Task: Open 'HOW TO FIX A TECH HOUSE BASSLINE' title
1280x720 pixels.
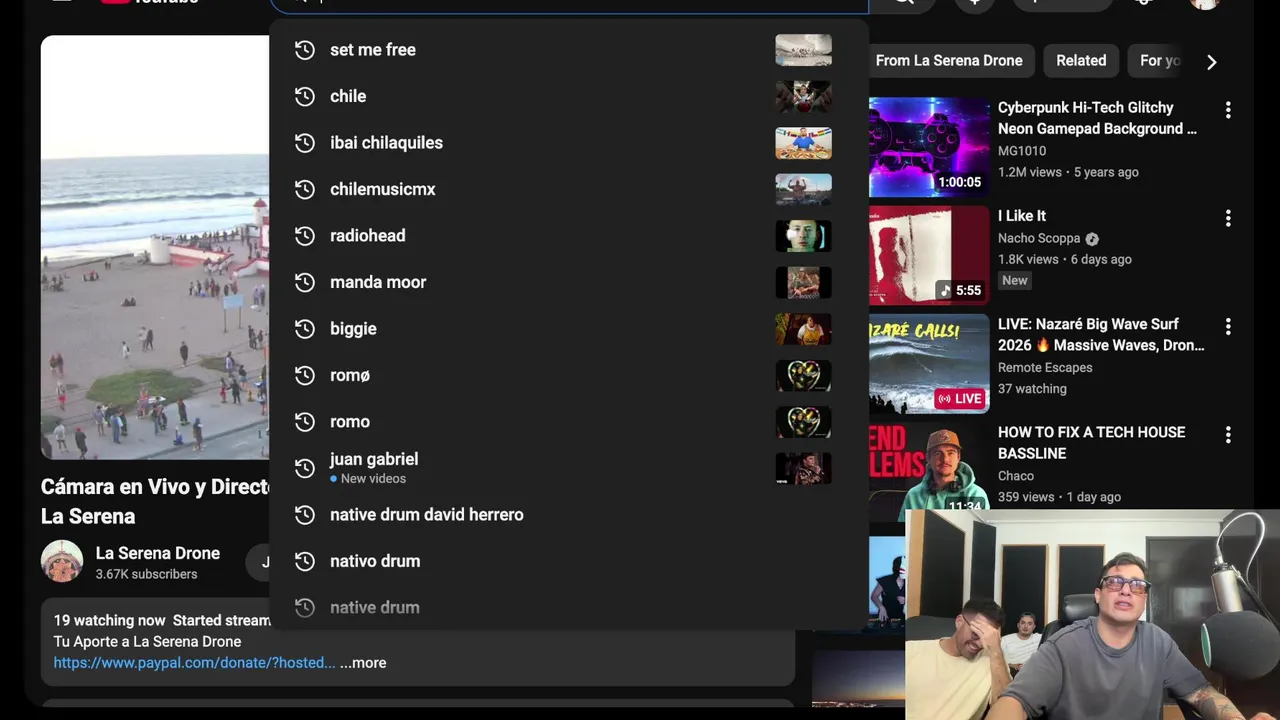Action: pos(1091,443)
